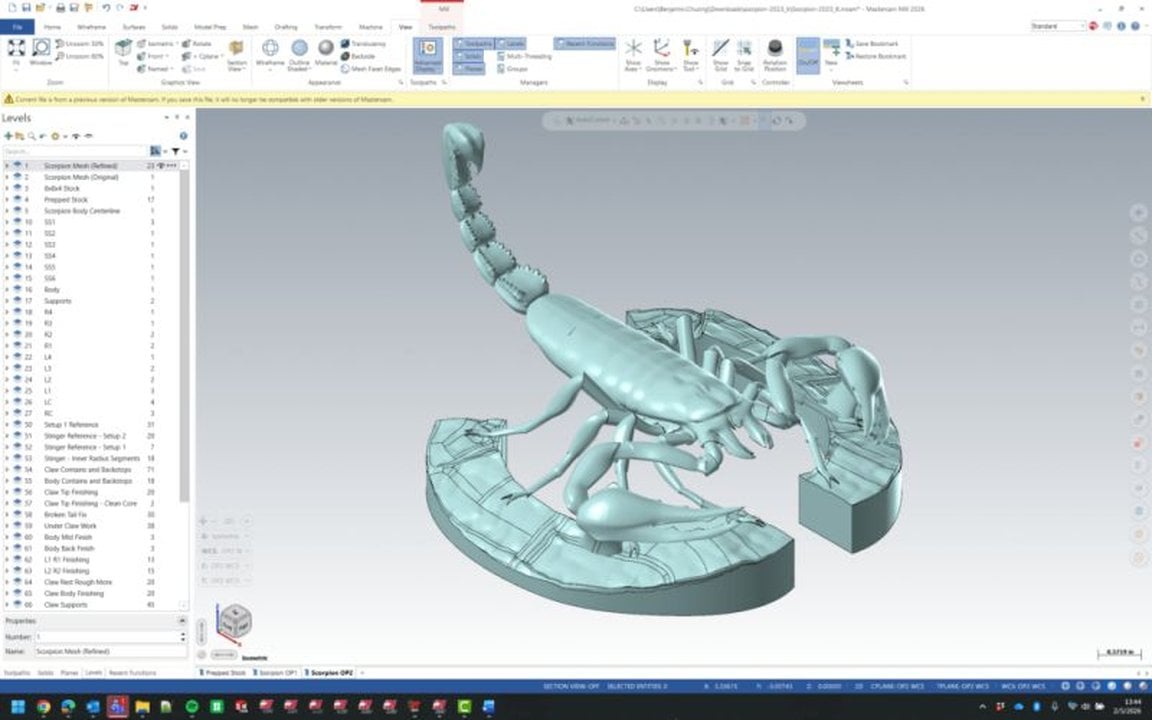Hide the Scorpion Mesh (Original) level

17,177
